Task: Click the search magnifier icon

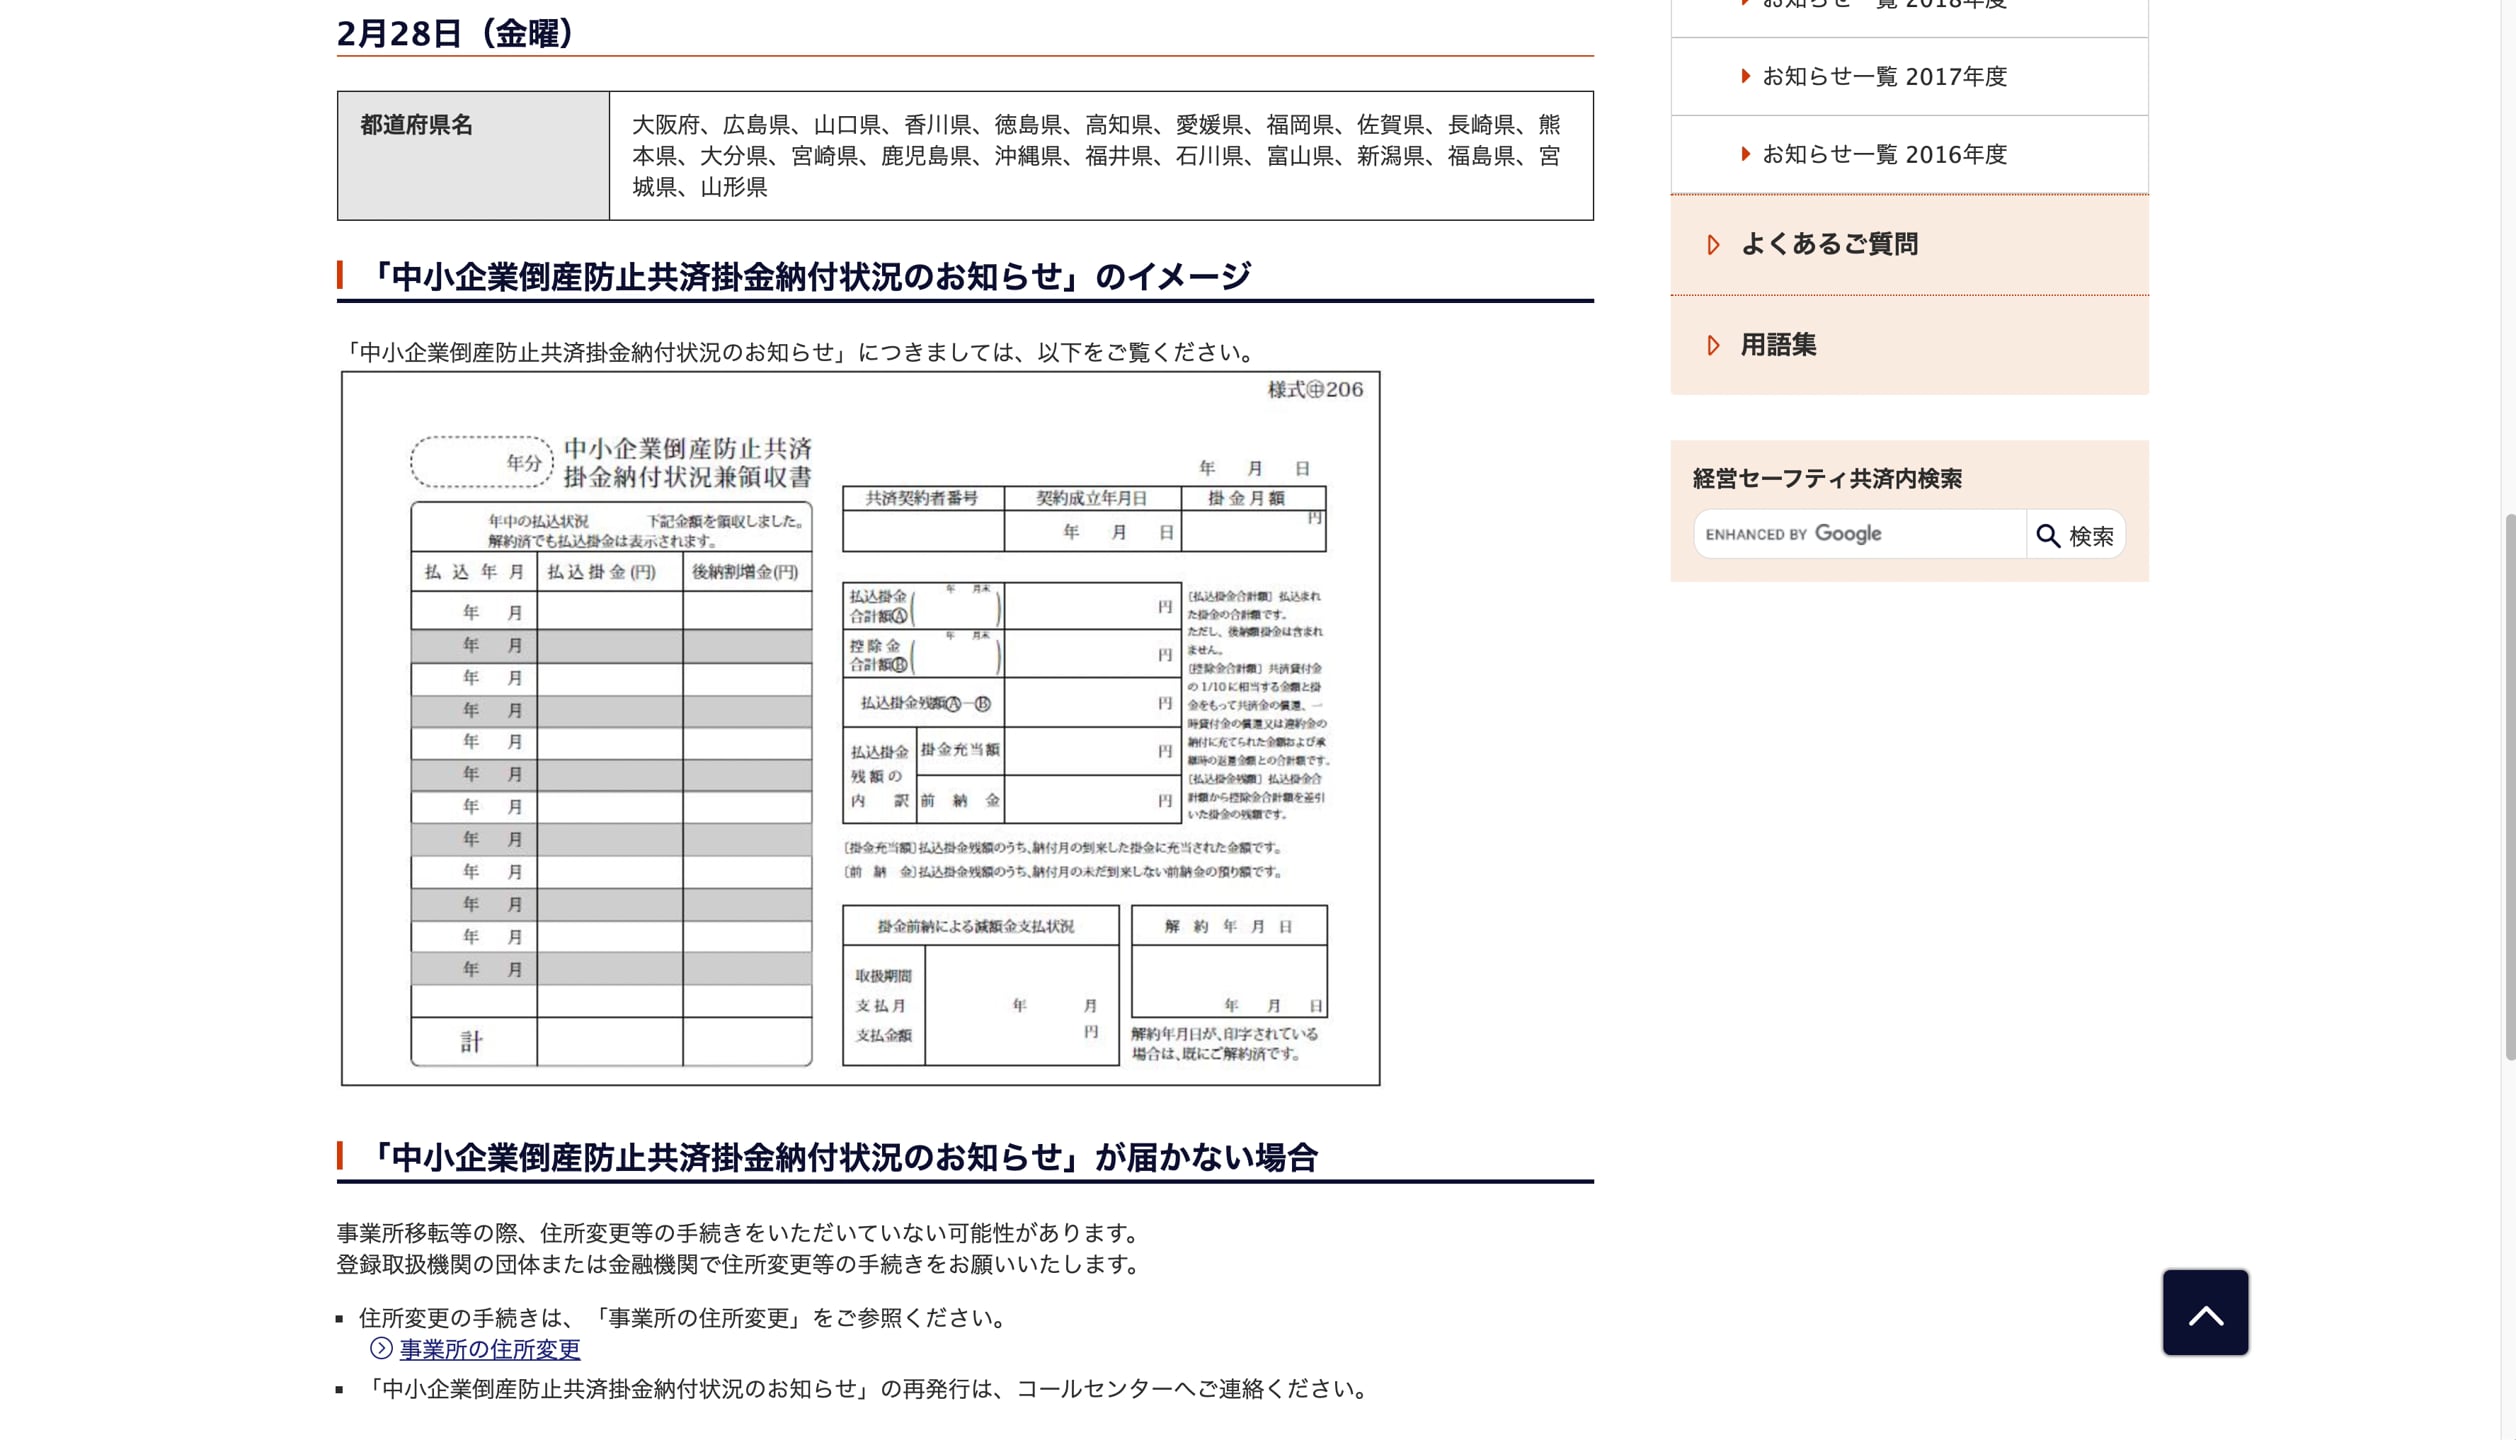Action: [x=2048, y=534]
